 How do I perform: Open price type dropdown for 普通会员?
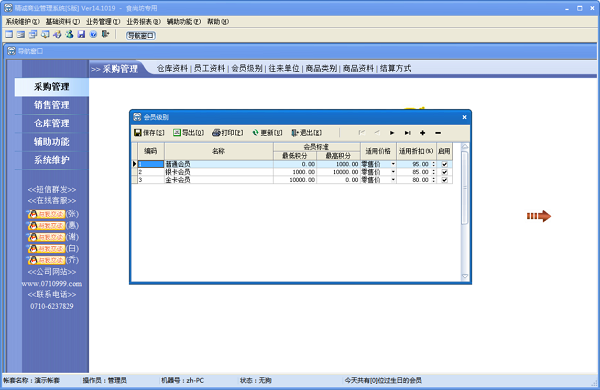[x=393, y=164]
